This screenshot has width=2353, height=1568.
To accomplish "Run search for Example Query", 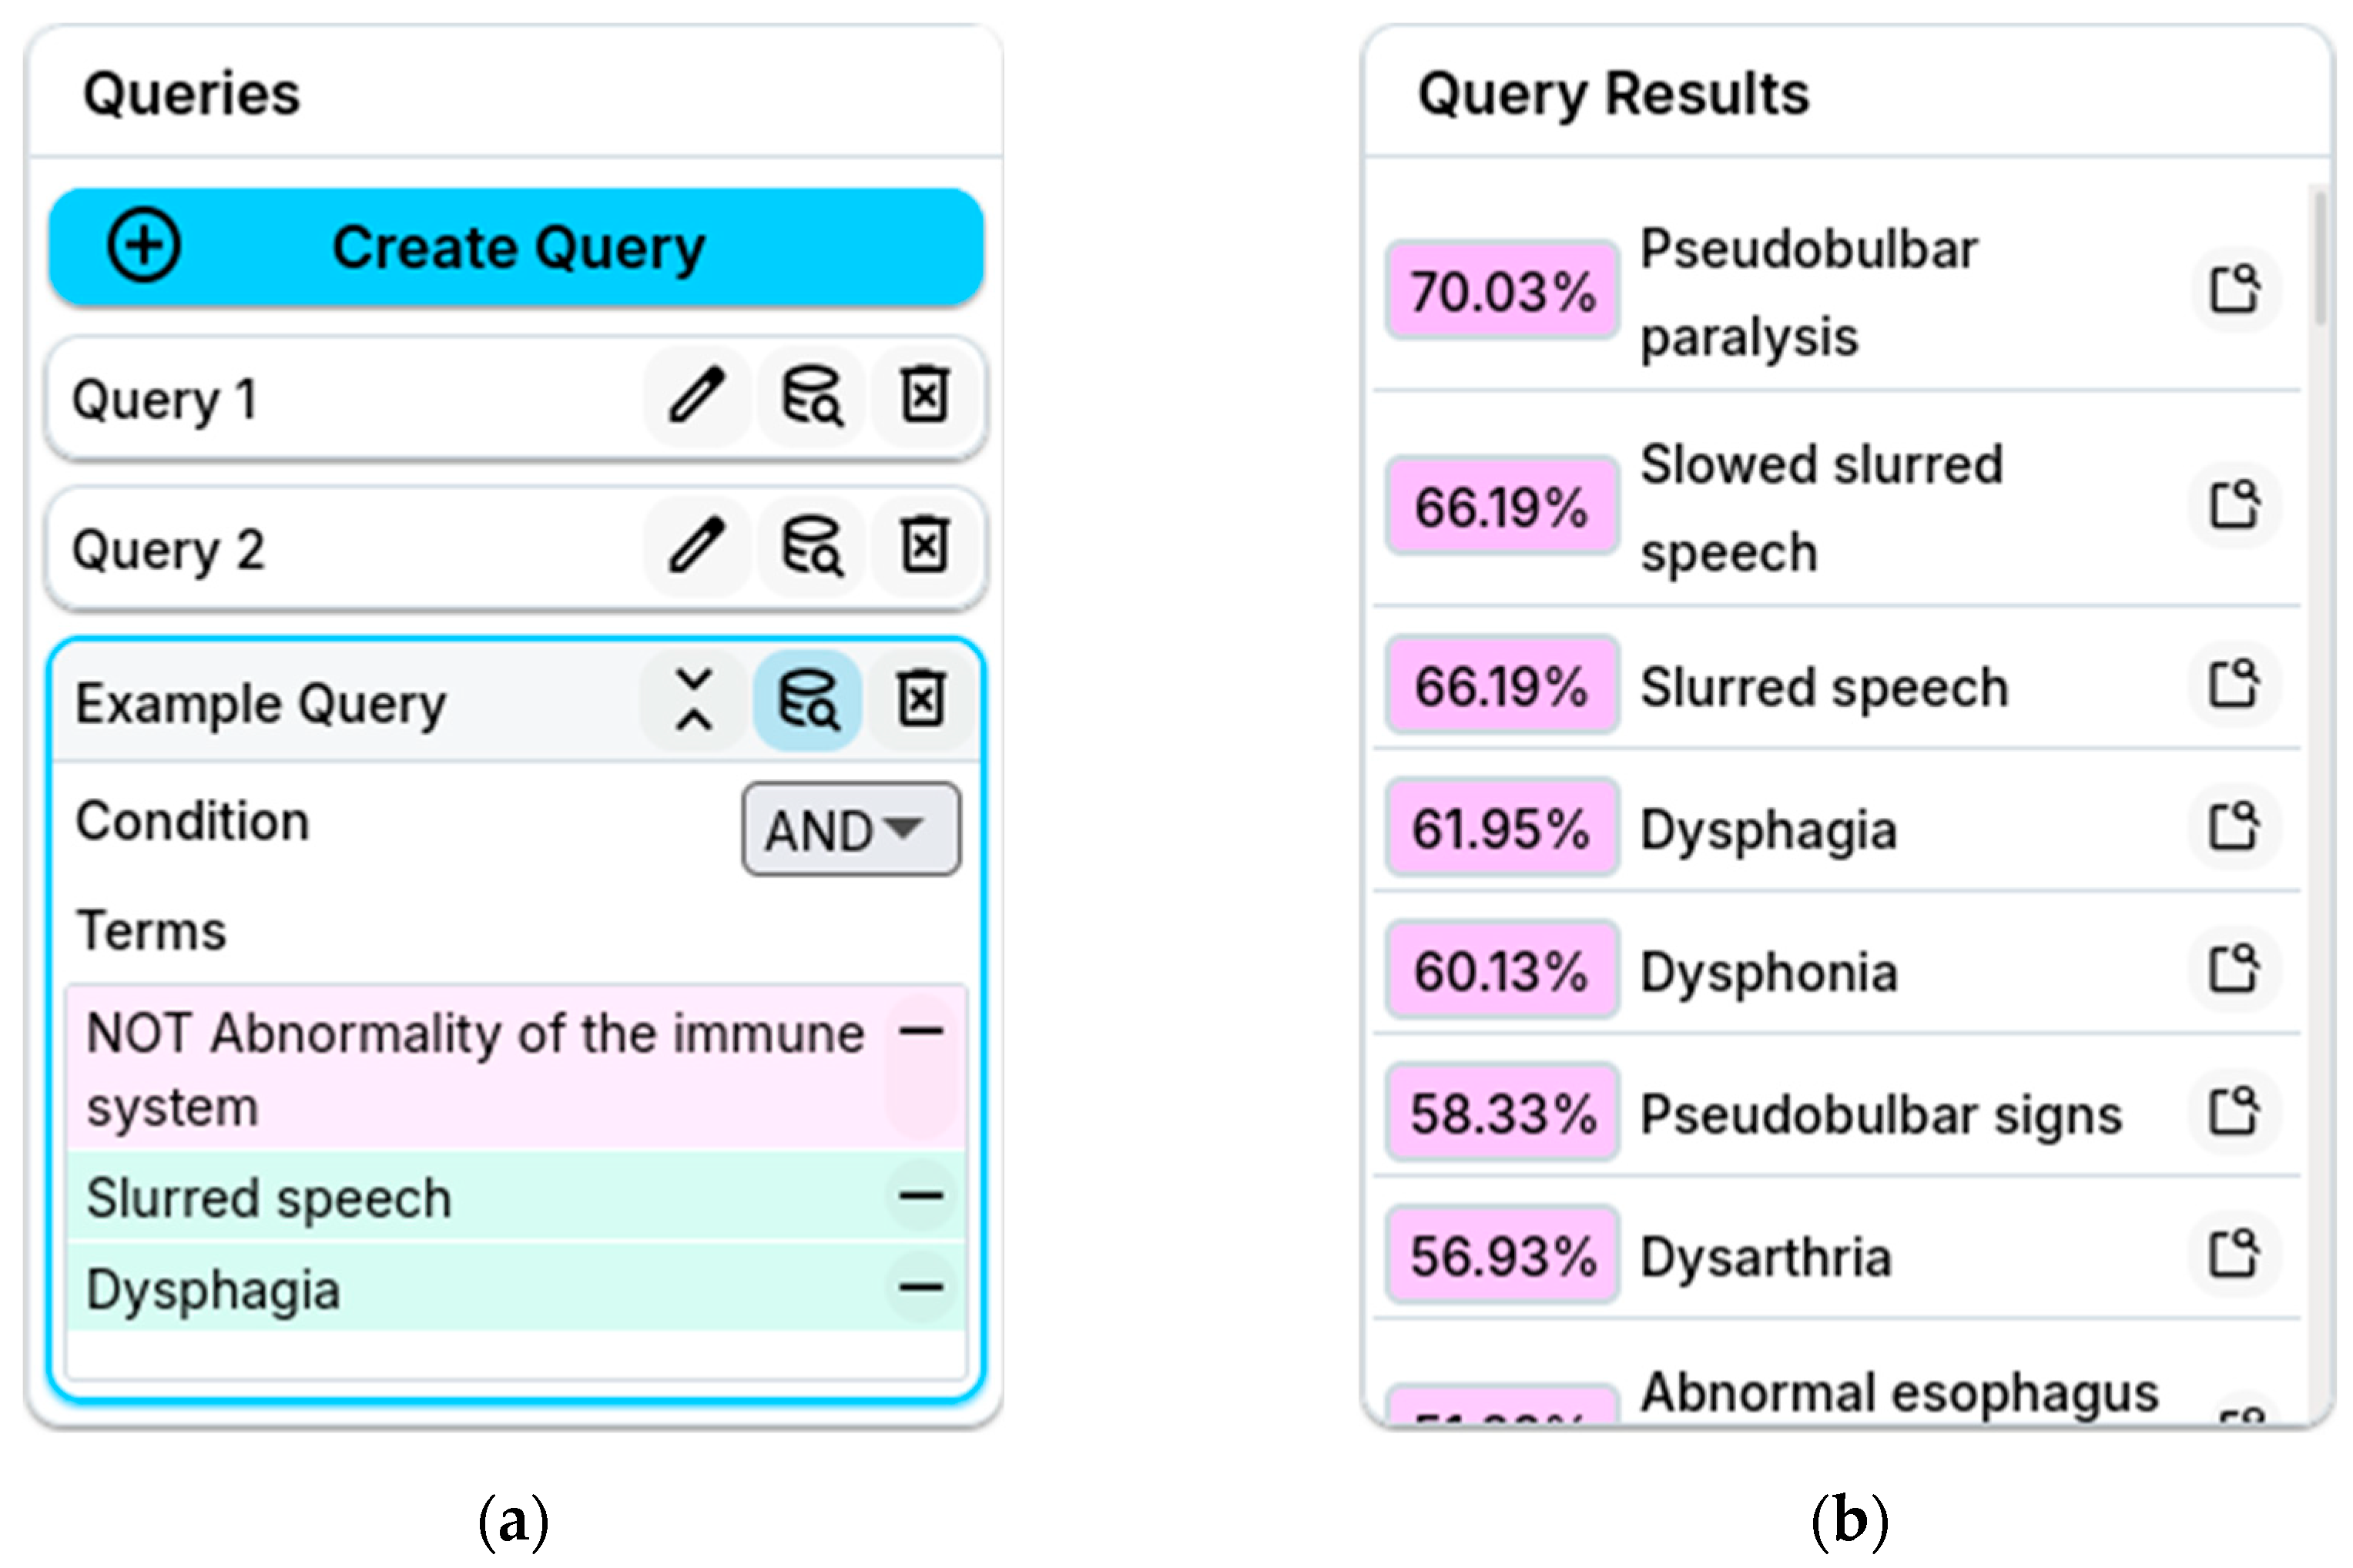I will coord(808,699).
